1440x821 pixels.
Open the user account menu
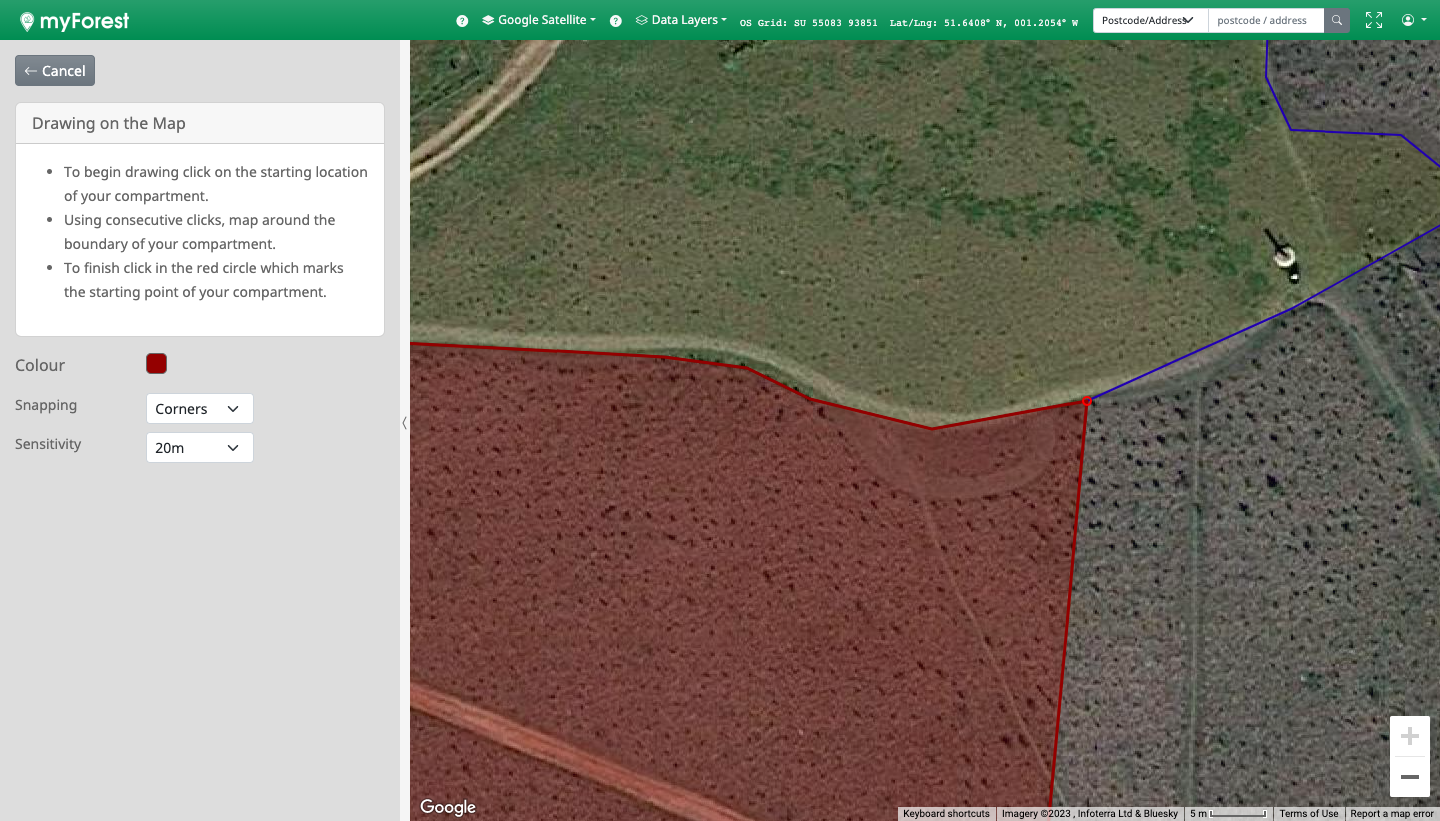(1413, 20)
